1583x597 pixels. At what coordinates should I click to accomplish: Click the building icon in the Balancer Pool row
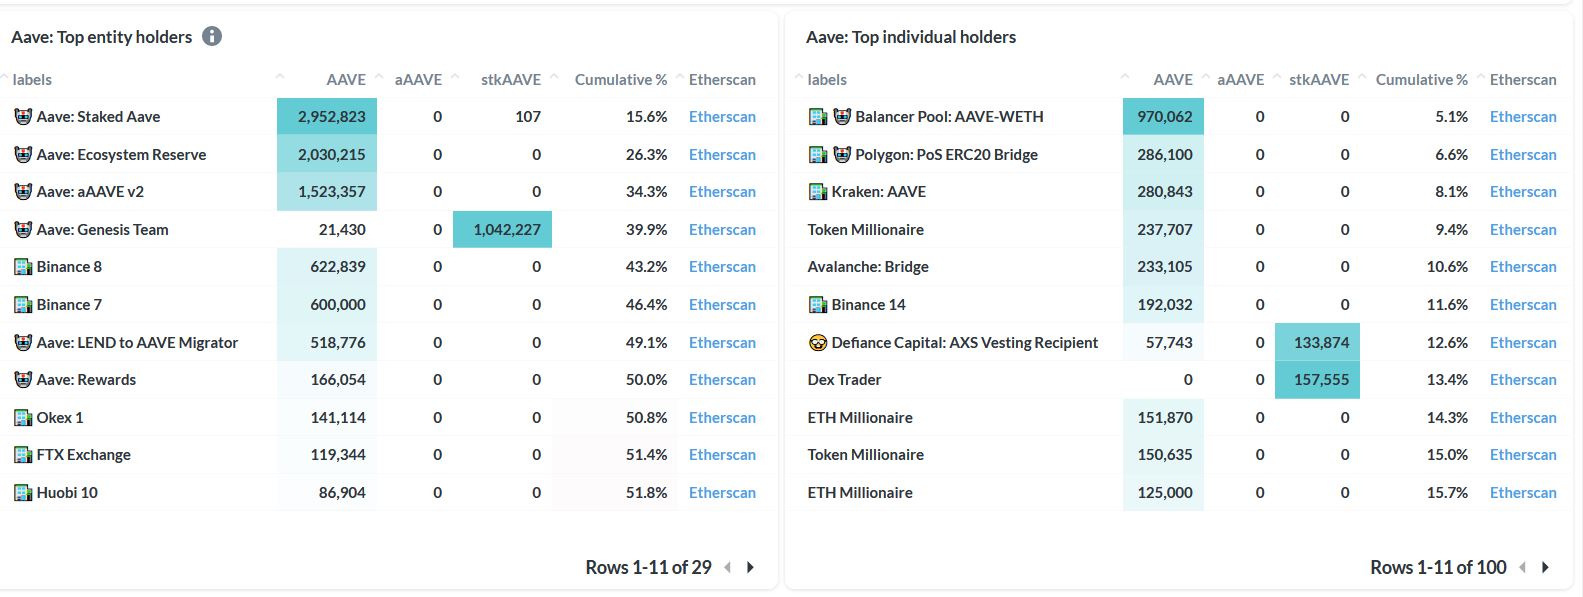(x=817, y=116)
